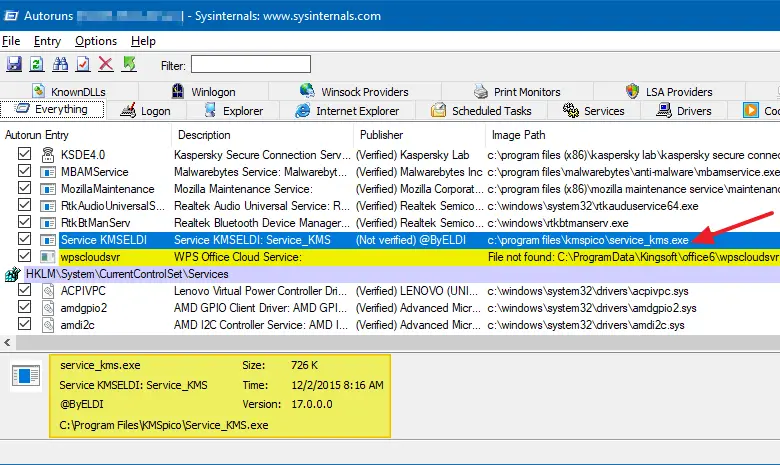780x465 pixels.
Task: Uncheck the amdi2c checkbox
Action: [x=24, y=324]
